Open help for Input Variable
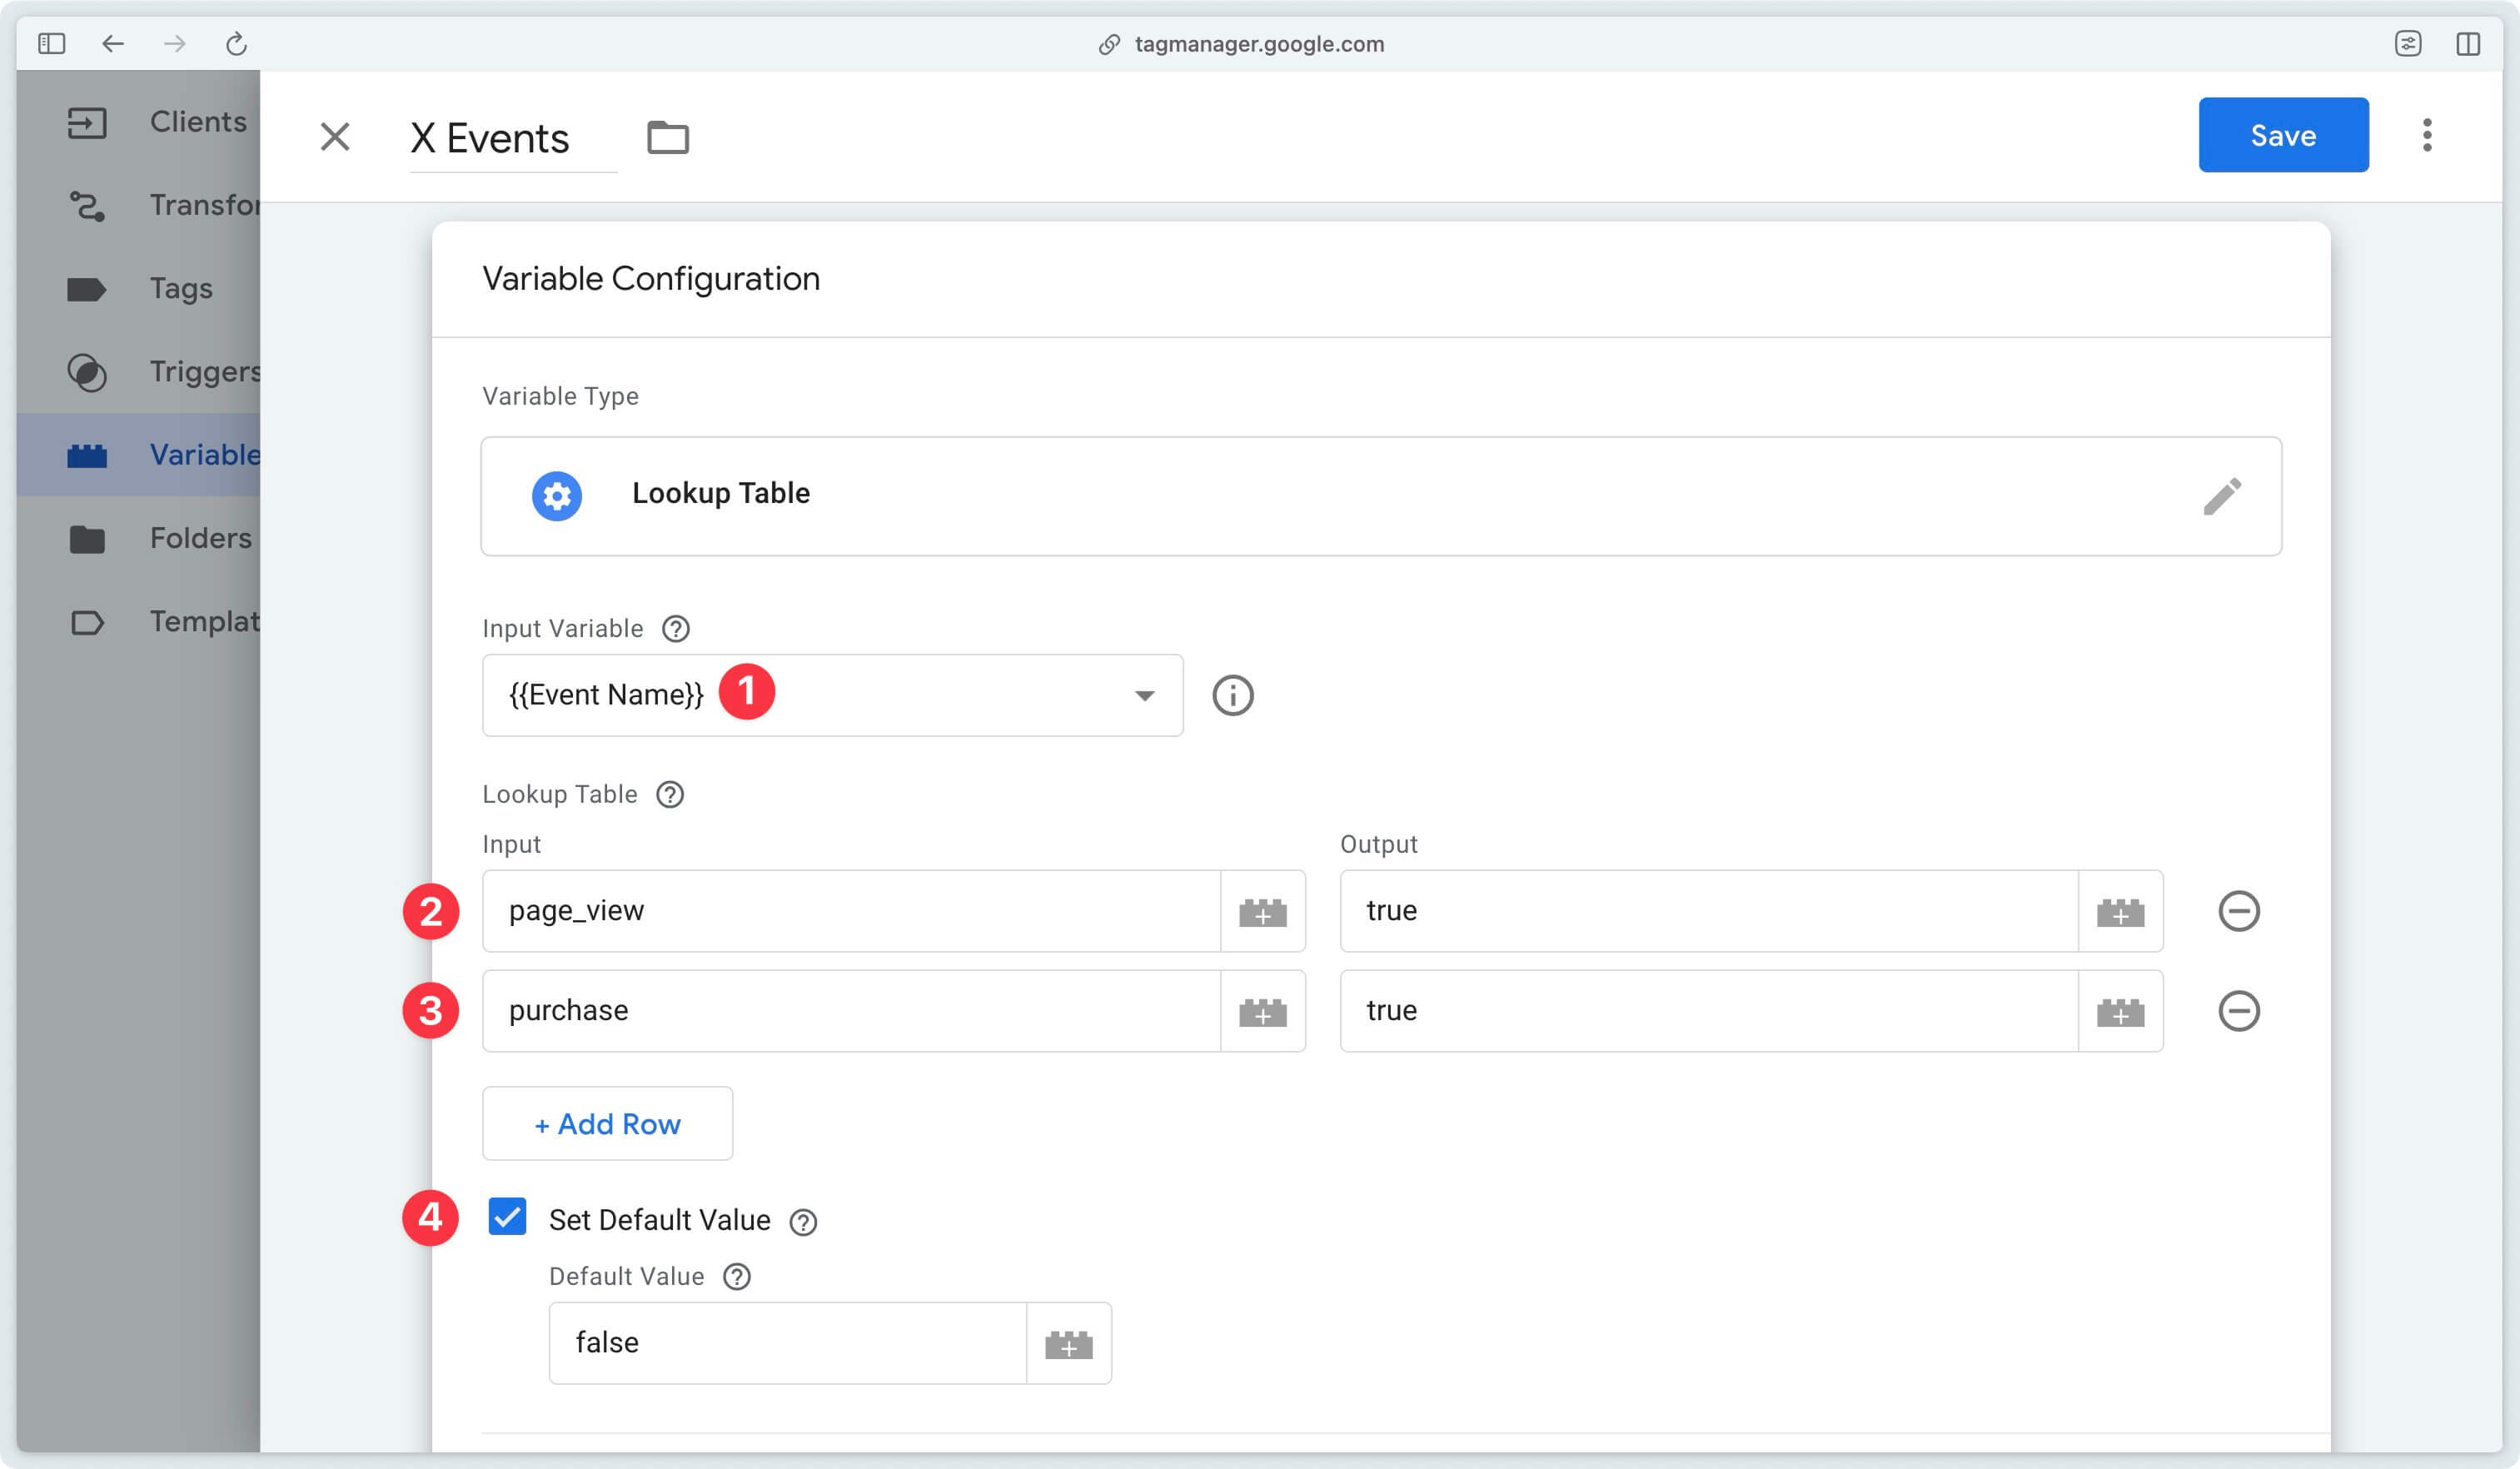This screenshot has height=1469, width=2520. click(676, 628)
